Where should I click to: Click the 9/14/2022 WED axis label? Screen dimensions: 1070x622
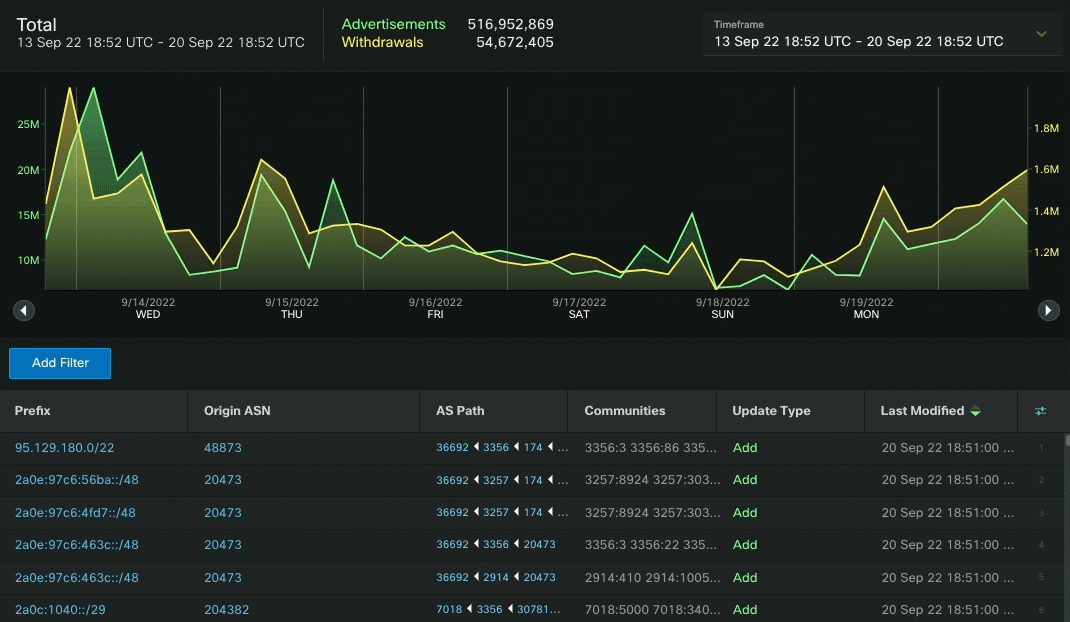[x=148, y=308]
